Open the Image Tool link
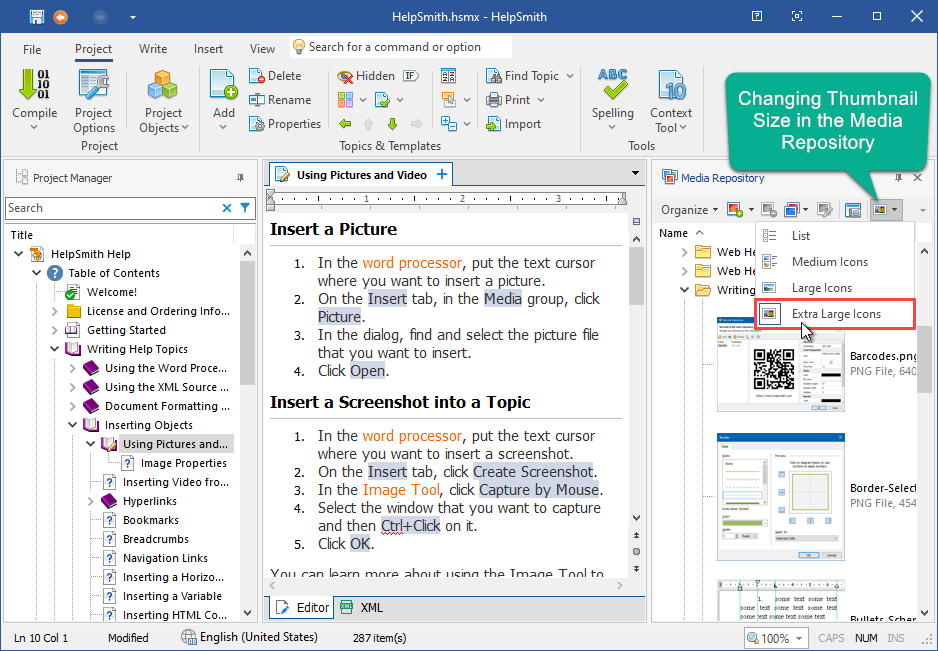This screenshot has width=938, height=651. [401, 490]
